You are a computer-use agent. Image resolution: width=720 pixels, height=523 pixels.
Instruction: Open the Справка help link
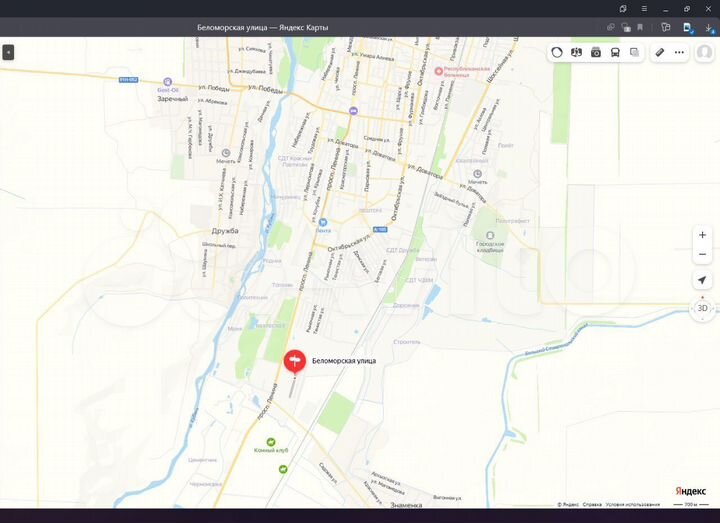point(592,504)
